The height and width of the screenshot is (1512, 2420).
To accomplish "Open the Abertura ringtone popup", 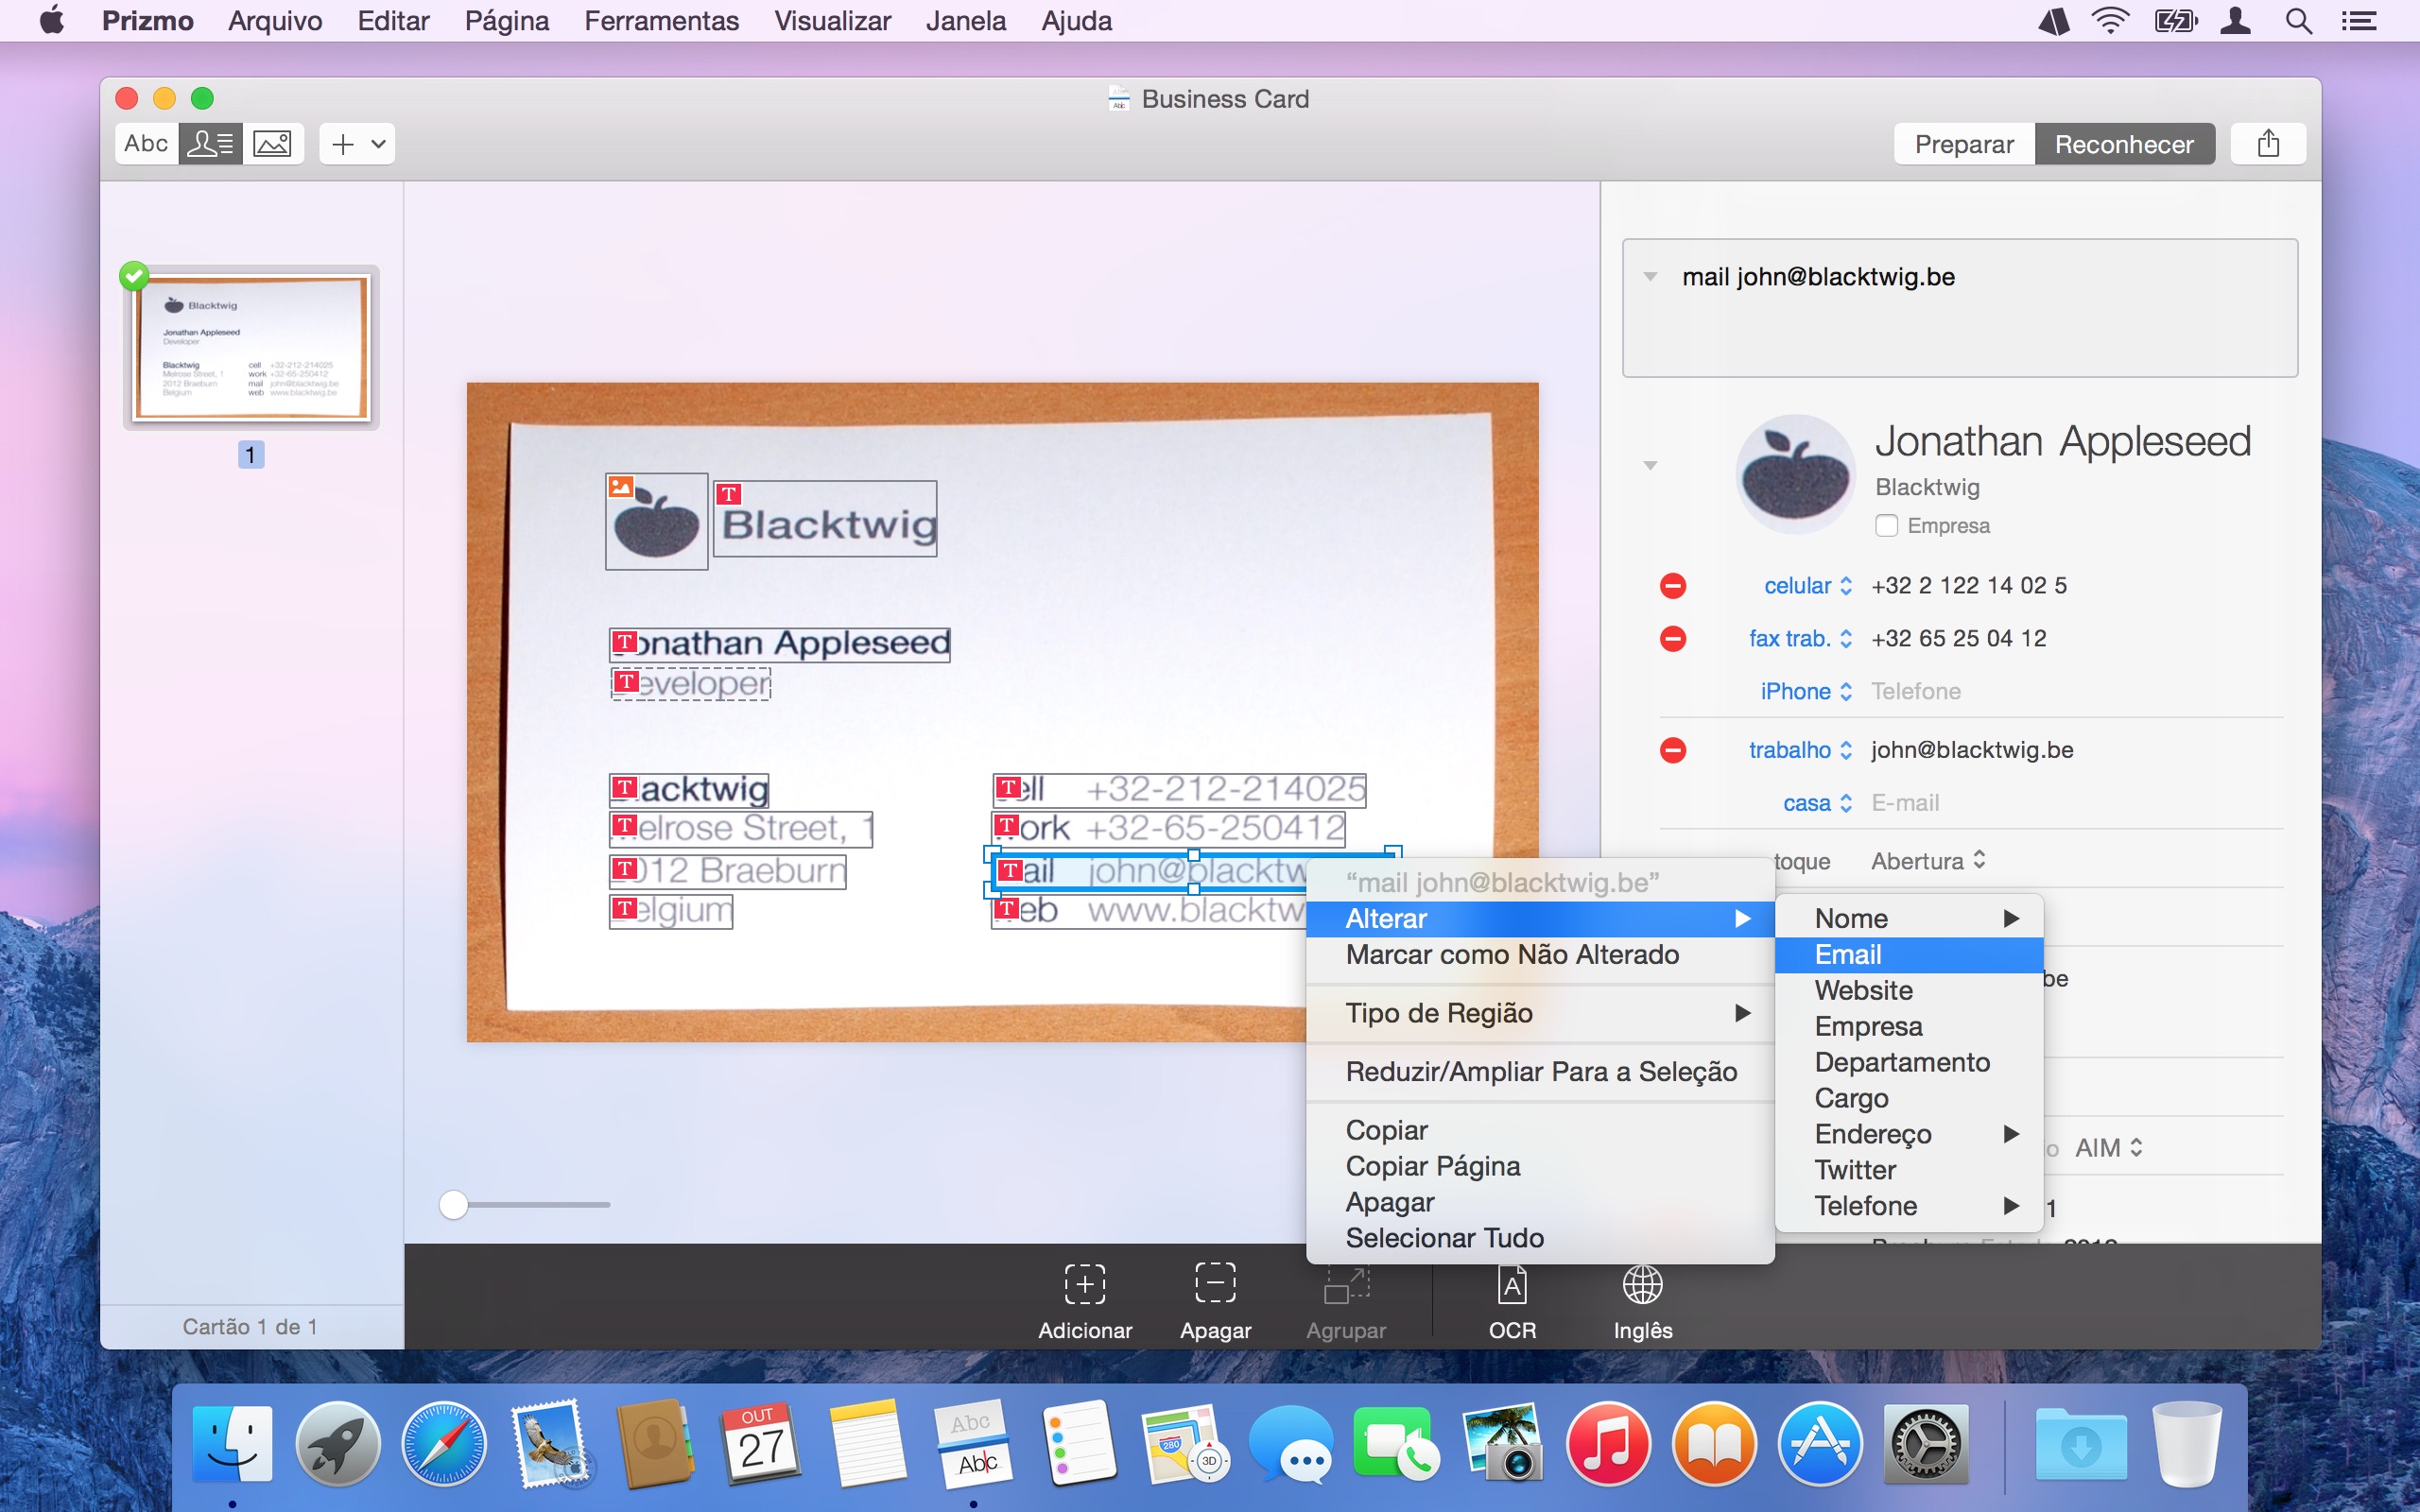I will click(x=1928, y=861).
